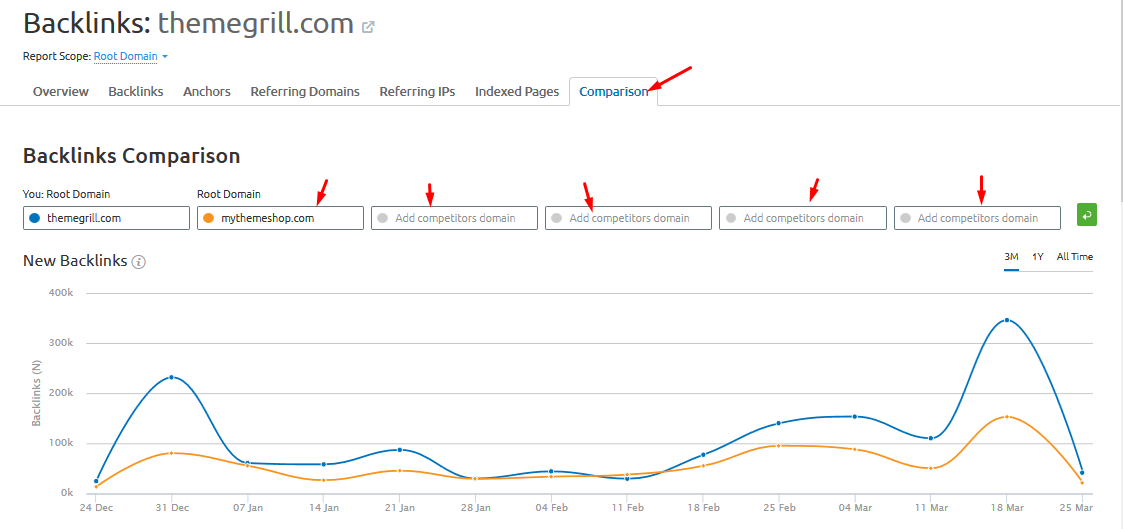Click blue dot beside themegrill.com
The height and width of the screenshot is (529, 1123).
(34, 218)
